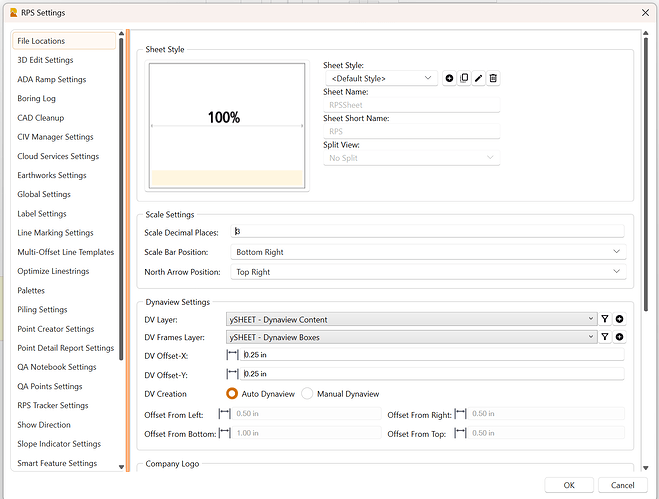This screenshot has width=659, height=499.
Task: Select Boring Log settings category
Action: tap(37, 98)
